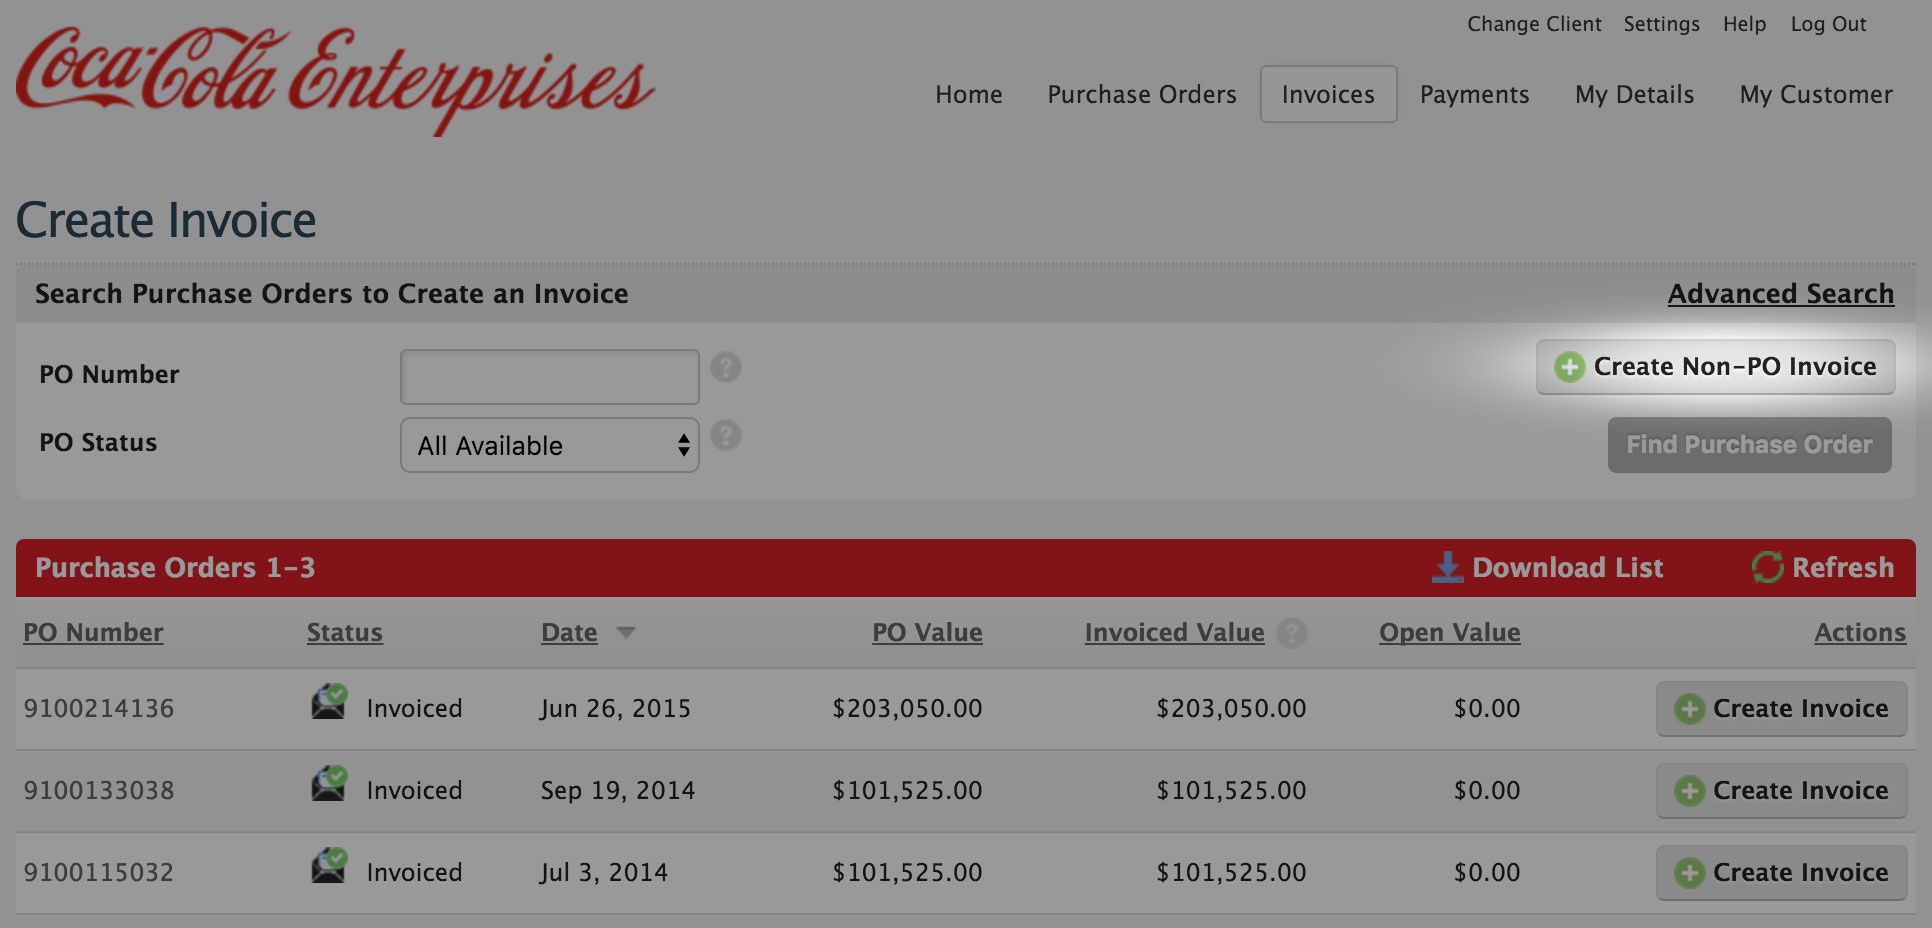Open My Details menu
Image resolution: width=1932 pixels, height=928 pixels.
point(1635,94)
